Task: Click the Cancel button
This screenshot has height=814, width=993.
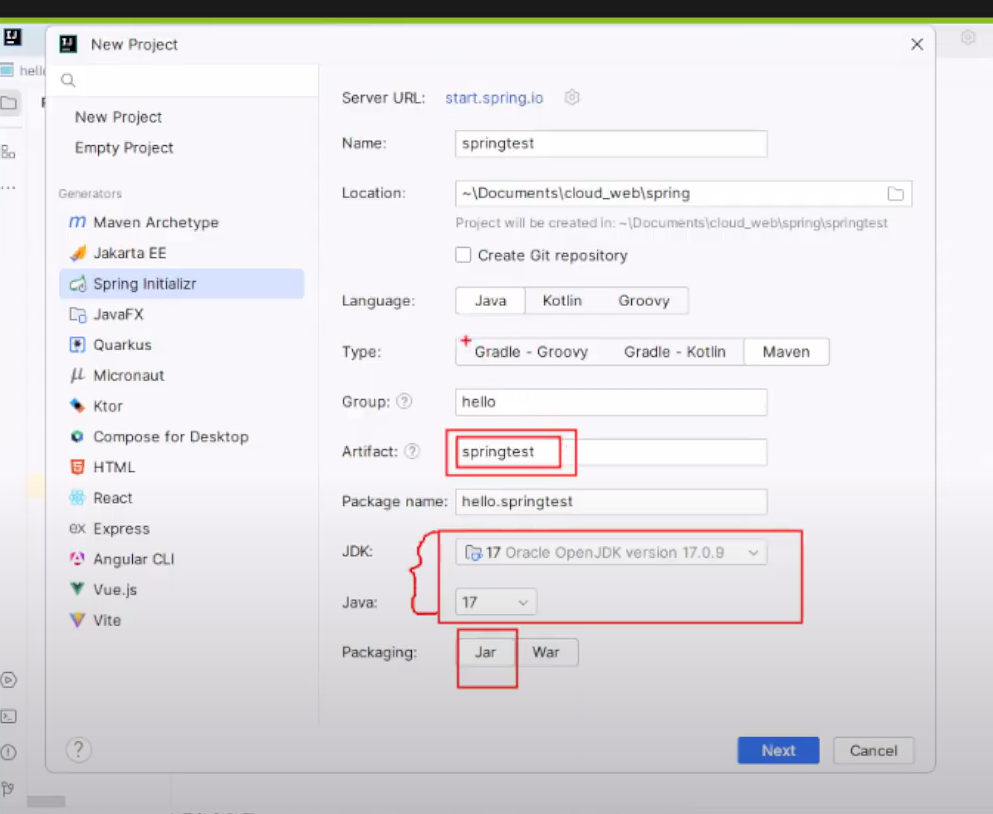Action: [873, 750]
